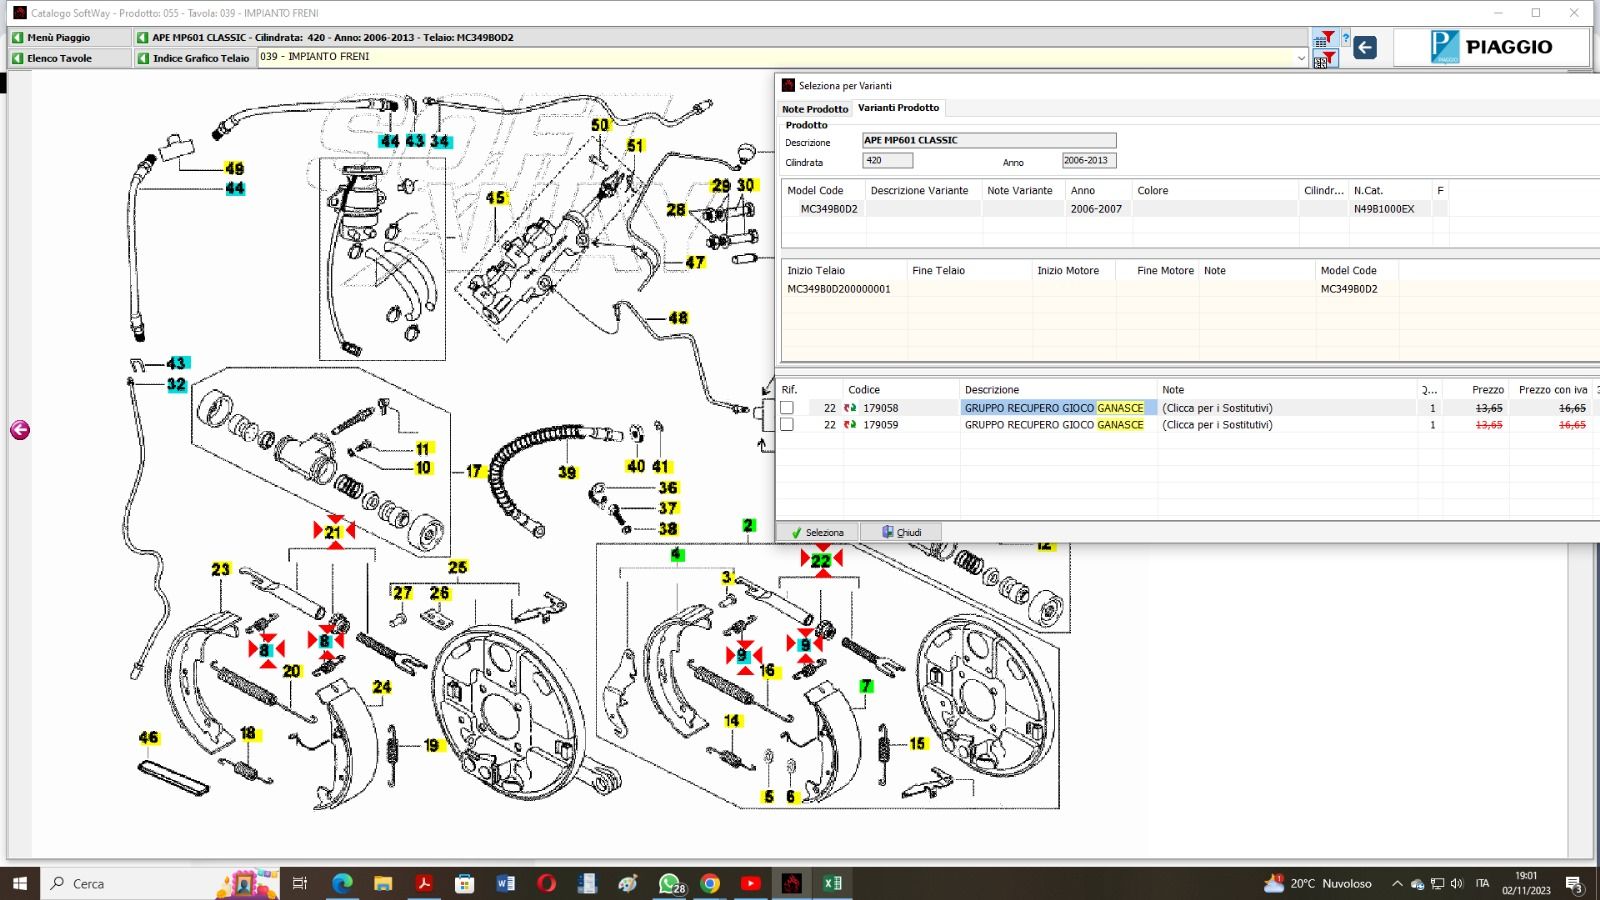Viewport: 1600px width, 900px height.
Task: Select part number 45 label in diagram
Action: 496,198
